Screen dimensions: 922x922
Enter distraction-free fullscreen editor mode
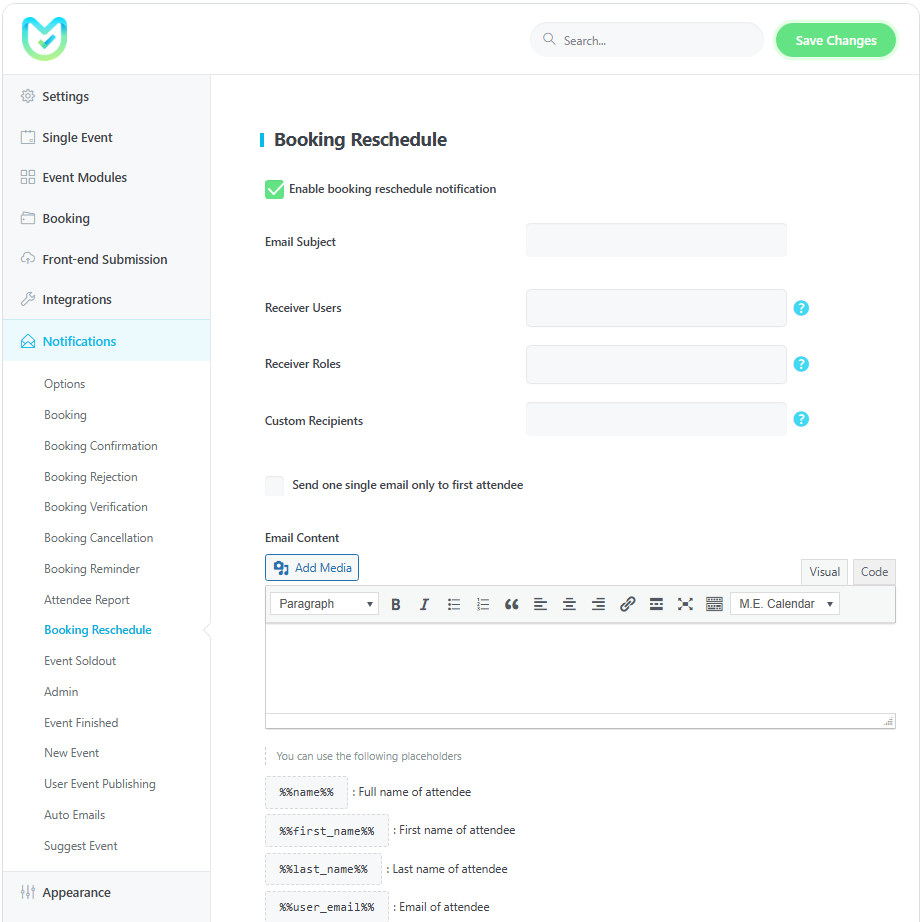685,604
